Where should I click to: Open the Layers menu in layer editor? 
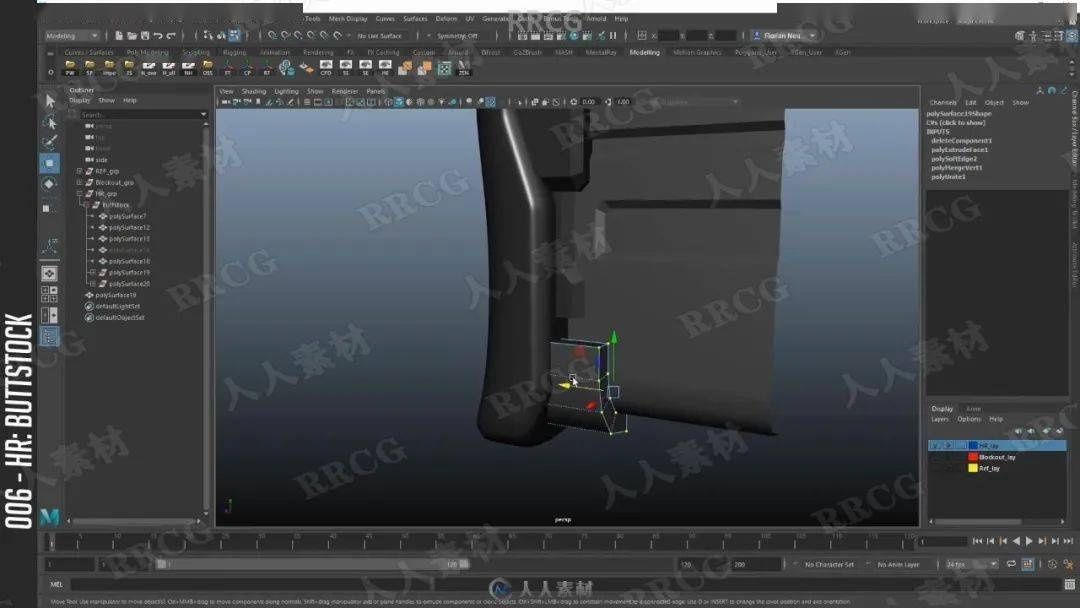pos(939,419)
